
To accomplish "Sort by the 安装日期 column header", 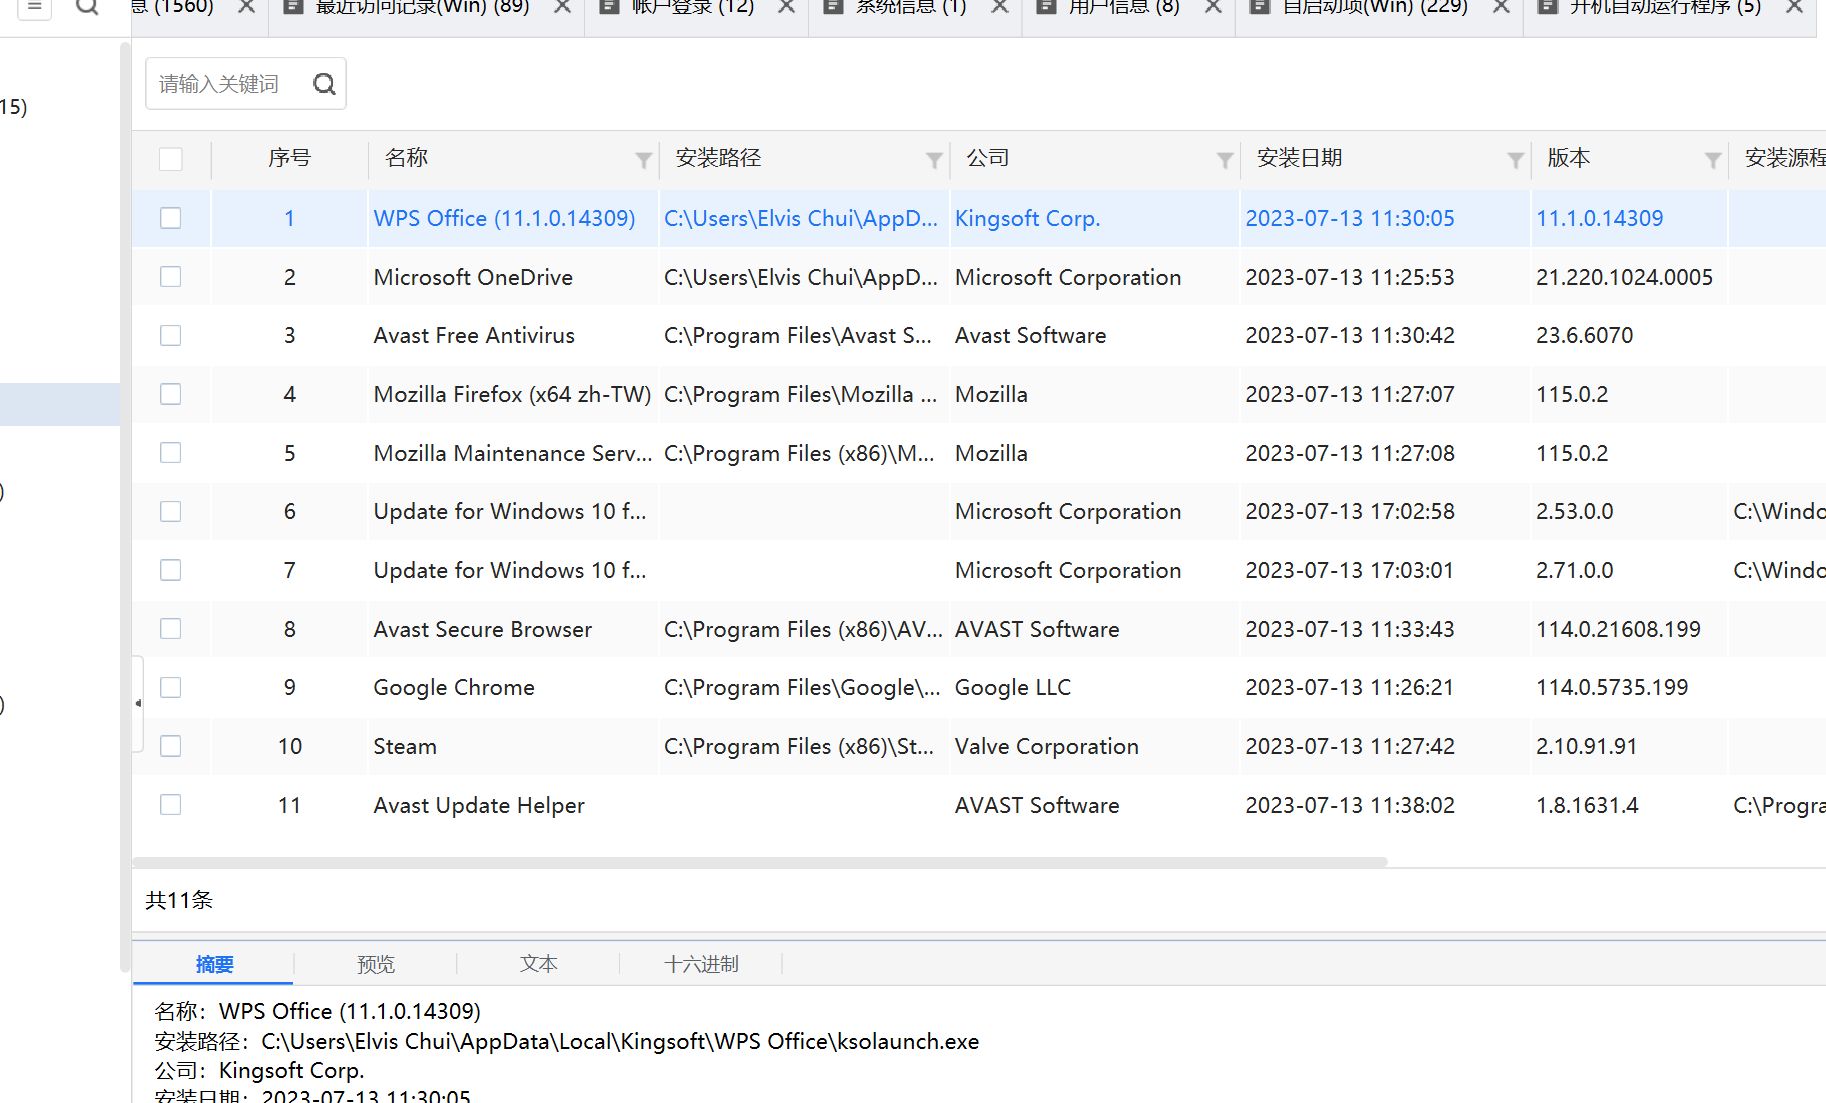I will [1299, 159].
